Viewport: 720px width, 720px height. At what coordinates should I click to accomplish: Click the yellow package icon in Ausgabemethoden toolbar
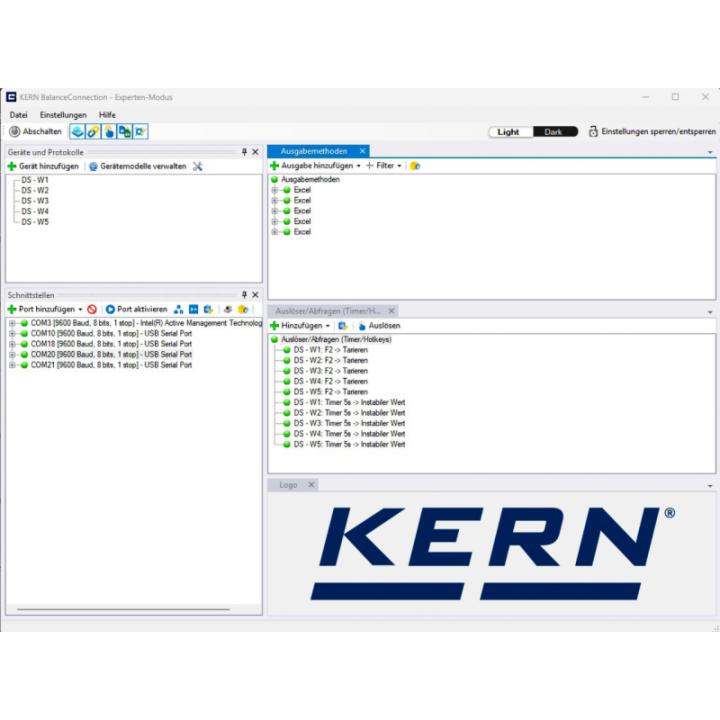(x=415, y=166)
